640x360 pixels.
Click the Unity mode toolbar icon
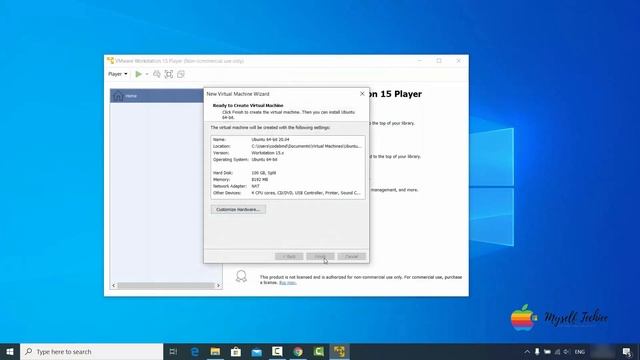click(x=181, y=74)
